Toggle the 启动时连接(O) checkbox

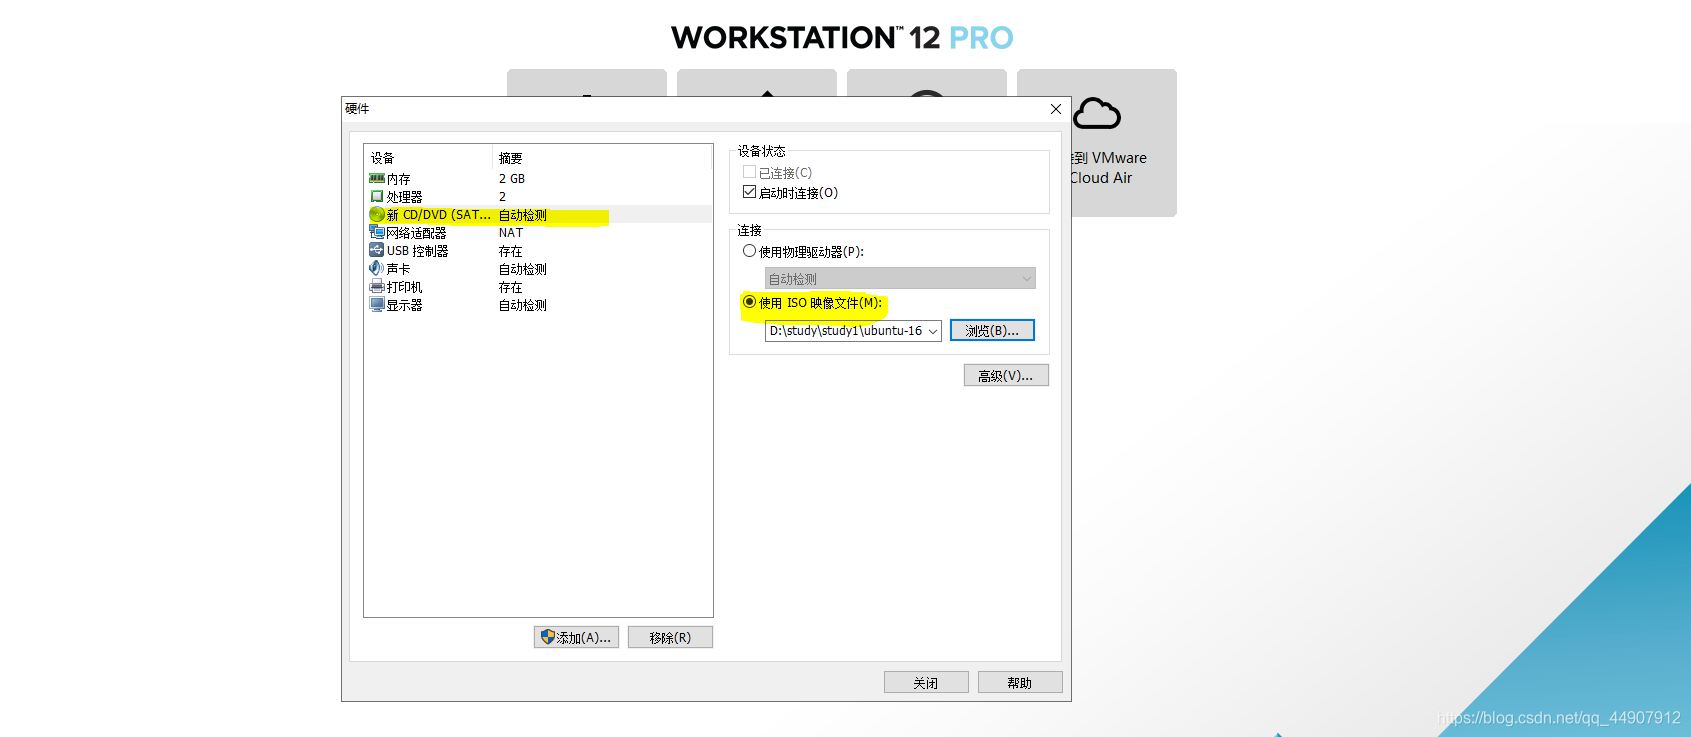pos(749,192)
